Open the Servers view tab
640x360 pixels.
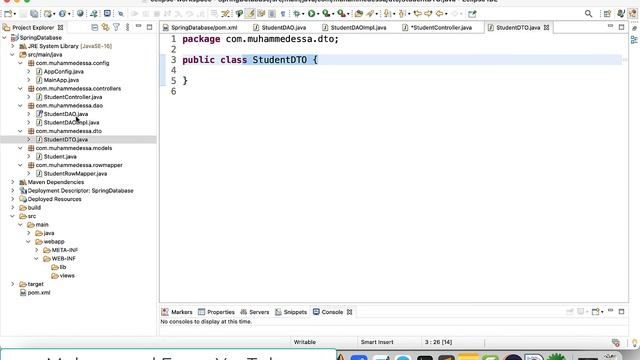255,312
